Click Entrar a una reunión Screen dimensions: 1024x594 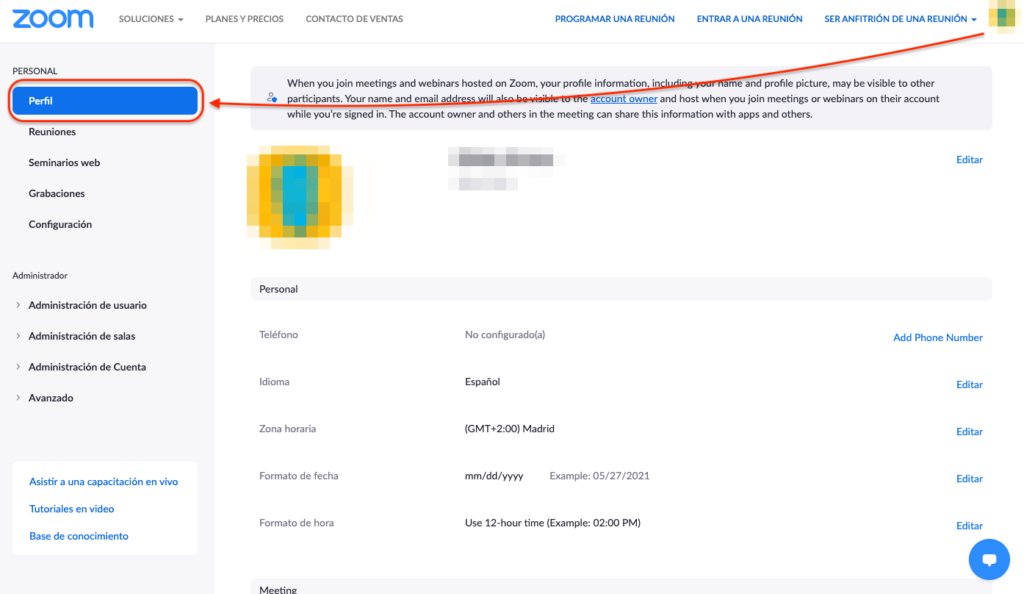(749, 19)
